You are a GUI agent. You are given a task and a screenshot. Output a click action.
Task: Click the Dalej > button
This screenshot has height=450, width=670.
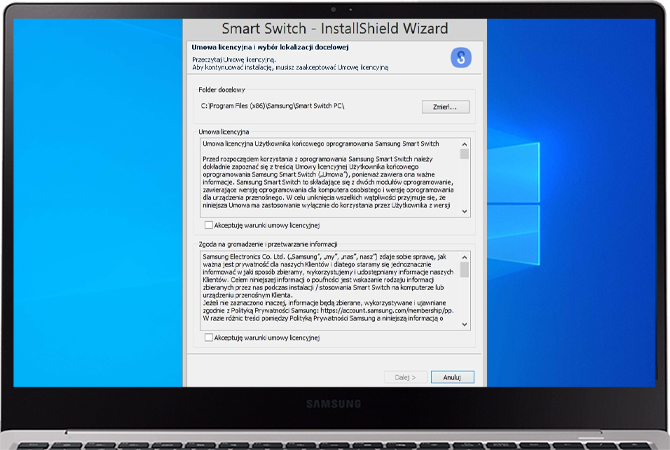405,377
